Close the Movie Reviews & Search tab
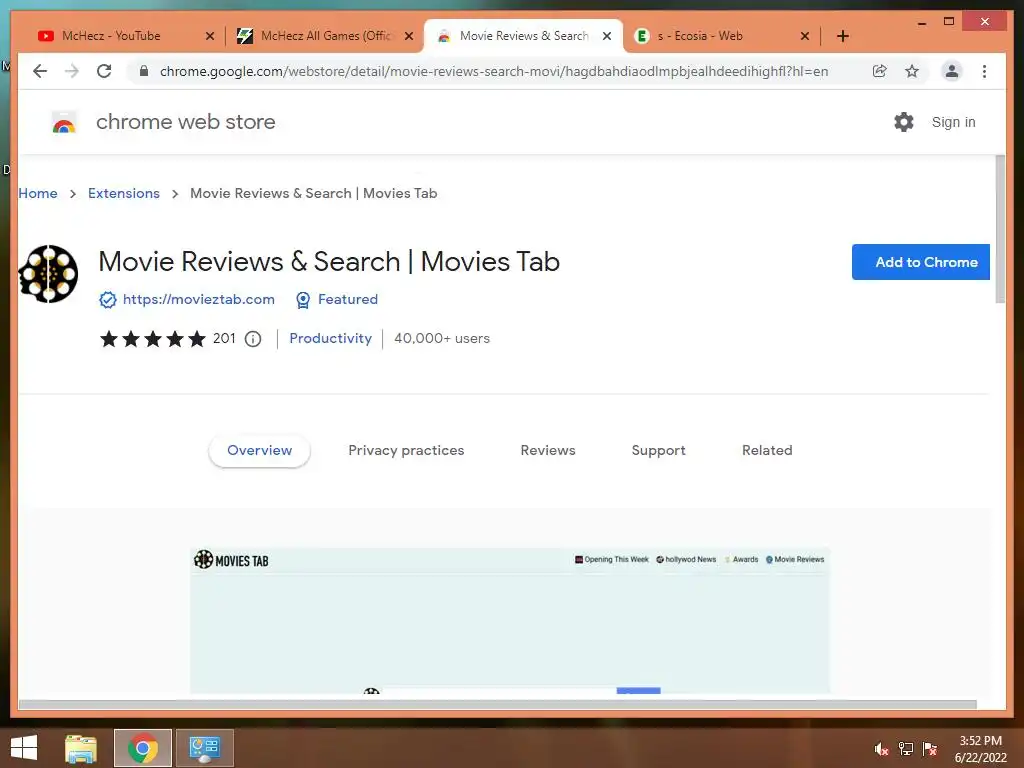The image size is (1024, 768). point(607,36)
